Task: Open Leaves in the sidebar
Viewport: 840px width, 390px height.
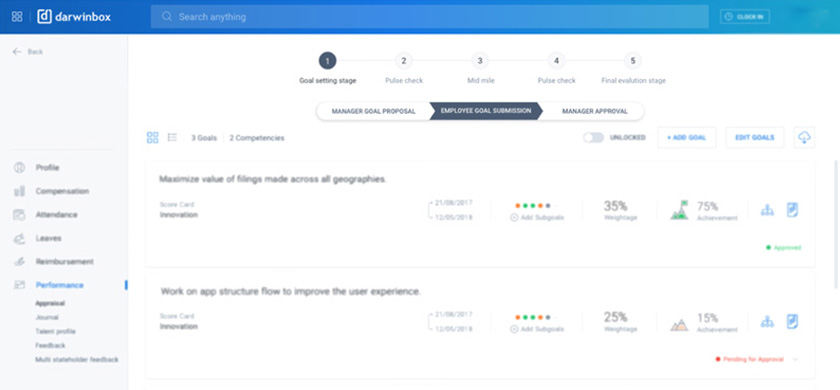Action: [48, 238]
